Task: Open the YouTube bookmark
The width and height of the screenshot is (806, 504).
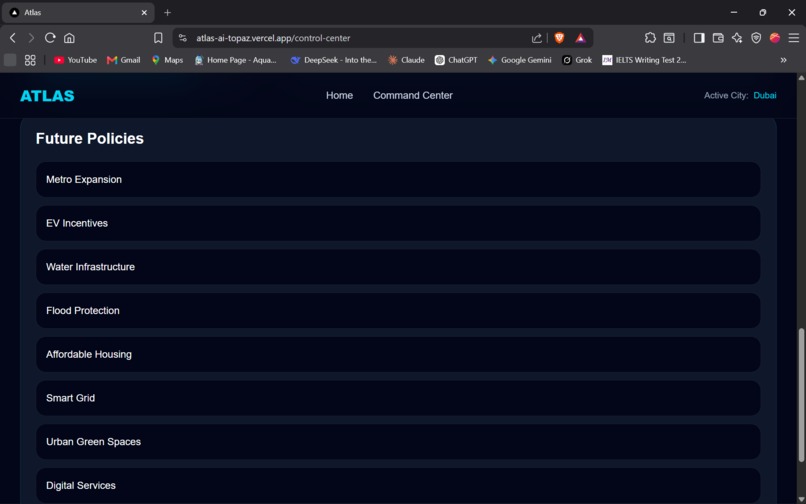Action: tap(75, 60)
